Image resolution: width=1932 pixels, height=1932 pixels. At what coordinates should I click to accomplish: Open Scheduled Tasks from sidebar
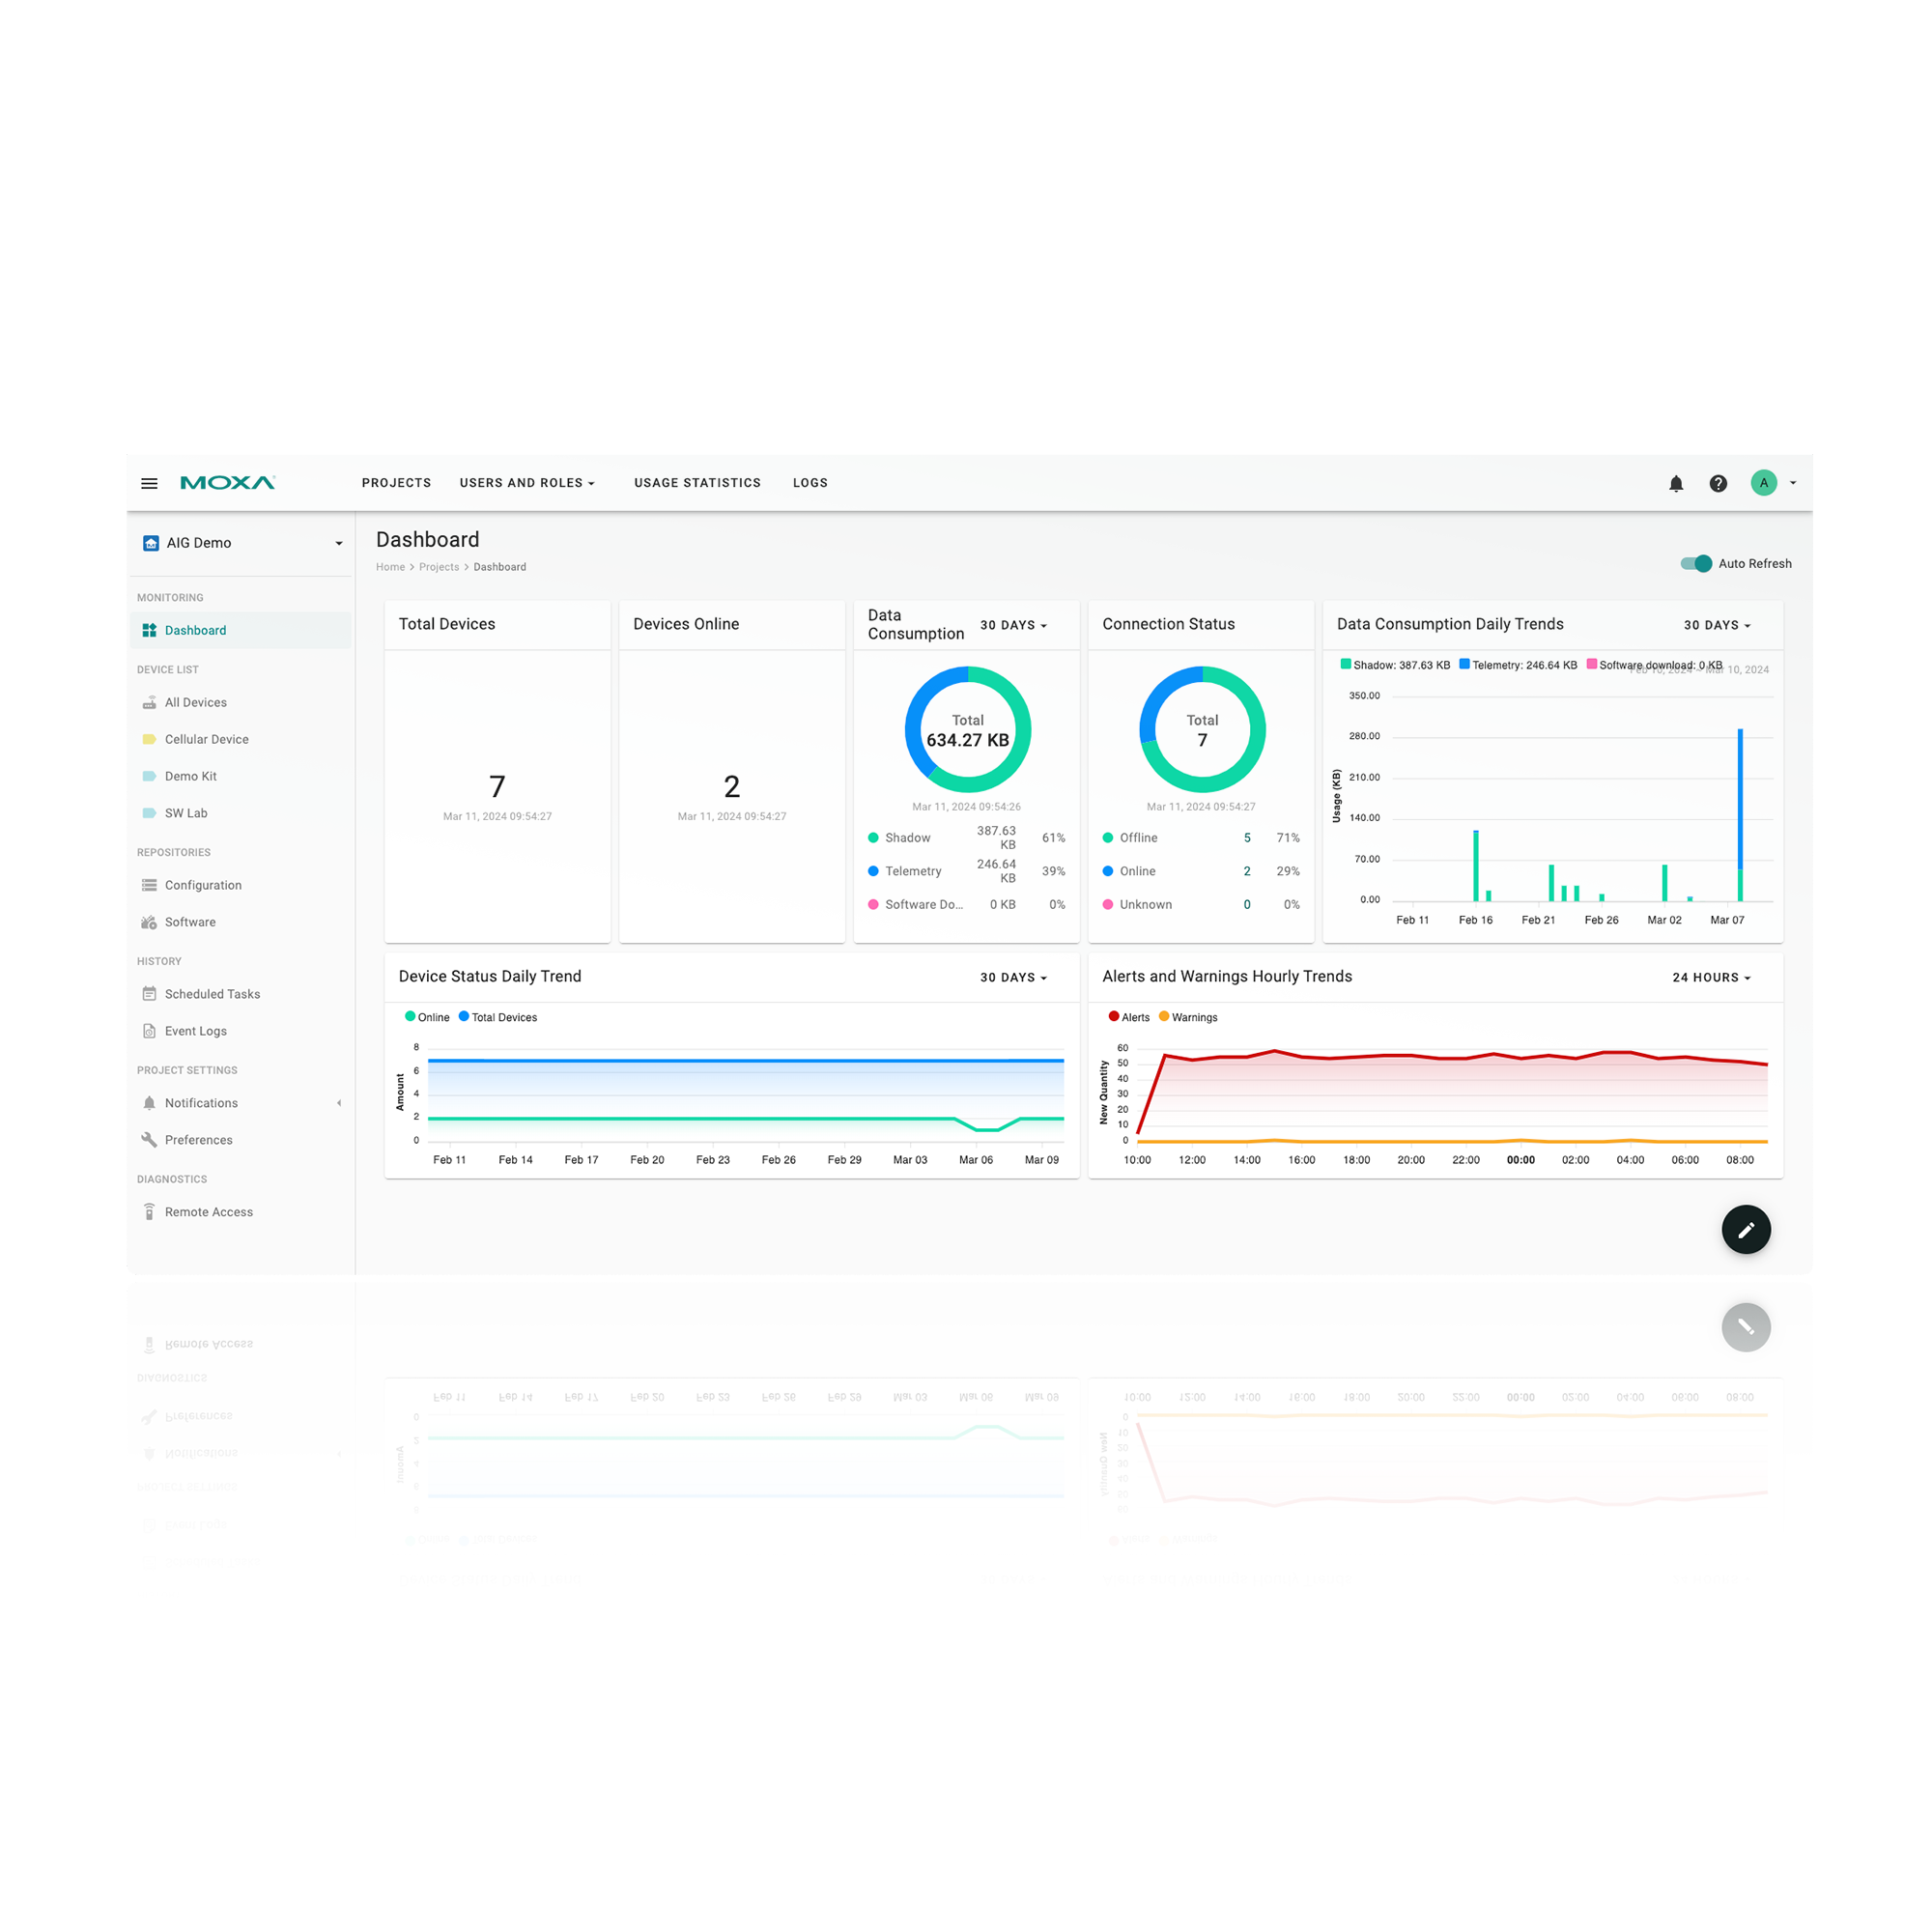point(212,994)
